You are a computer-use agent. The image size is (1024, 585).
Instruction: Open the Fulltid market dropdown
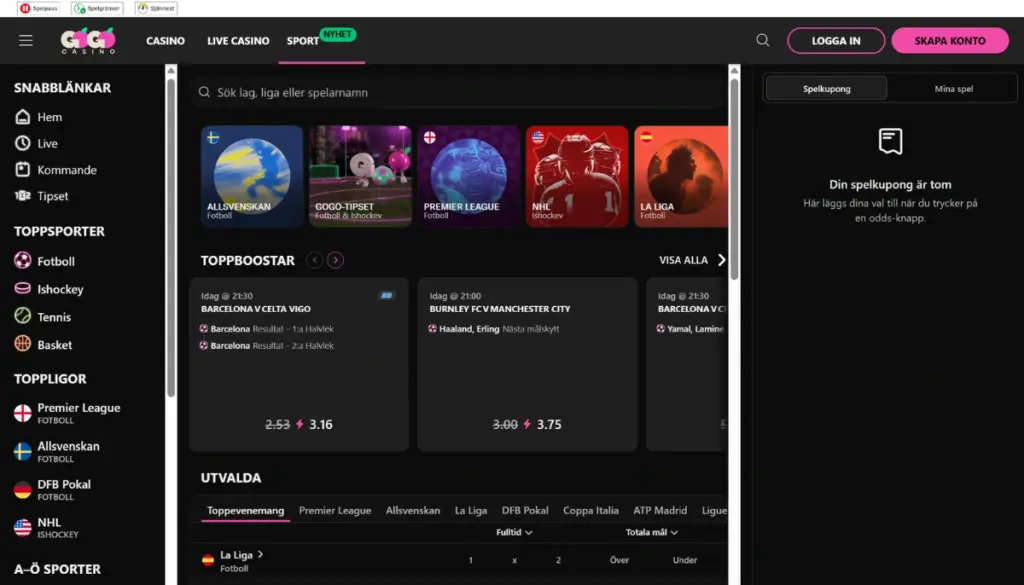click(513, 533)
